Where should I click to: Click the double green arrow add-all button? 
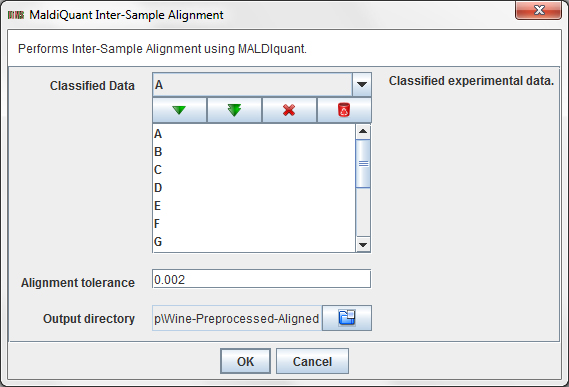click(x=234, y=110)
